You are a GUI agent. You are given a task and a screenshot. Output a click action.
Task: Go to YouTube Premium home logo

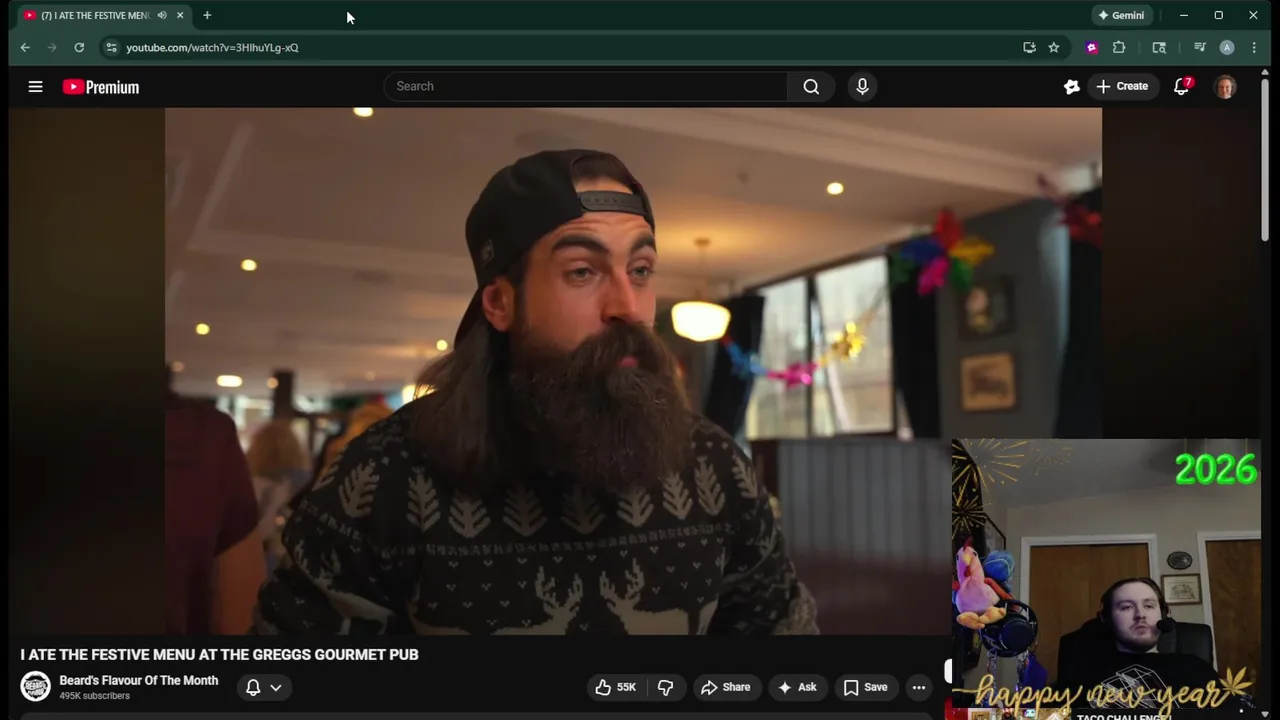coord(101,87)
